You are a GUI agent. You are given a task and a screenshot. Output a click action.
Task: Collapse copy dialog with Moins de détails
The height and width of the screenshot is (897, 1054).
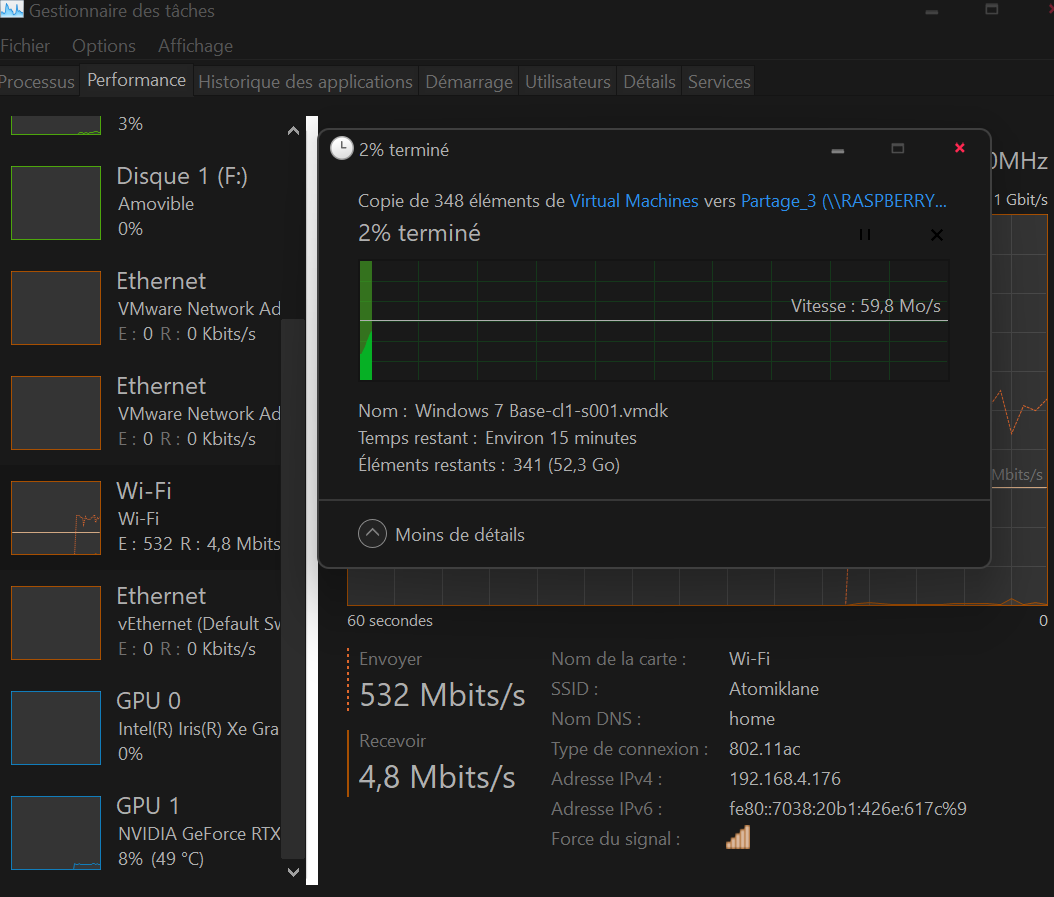pyautogui.click(x=442, y=535)
